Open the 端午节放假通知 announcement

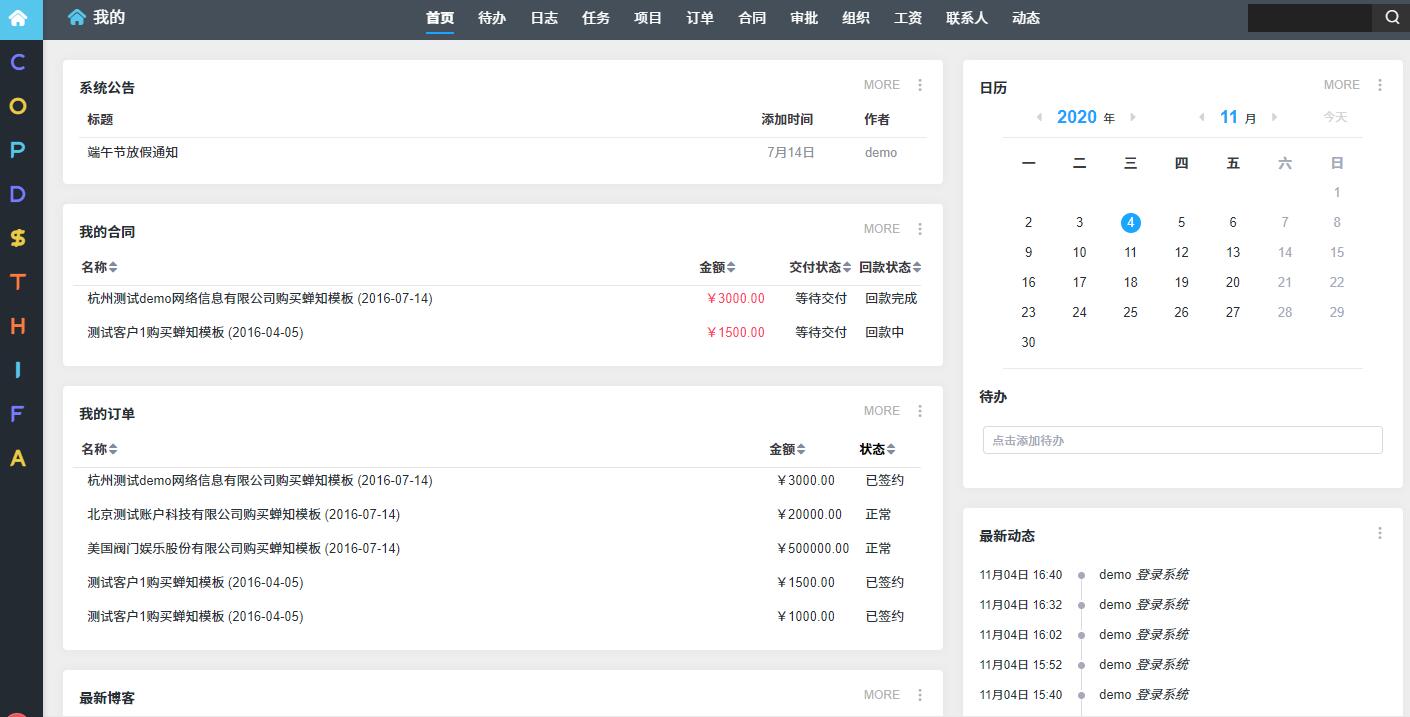point(133,153)
